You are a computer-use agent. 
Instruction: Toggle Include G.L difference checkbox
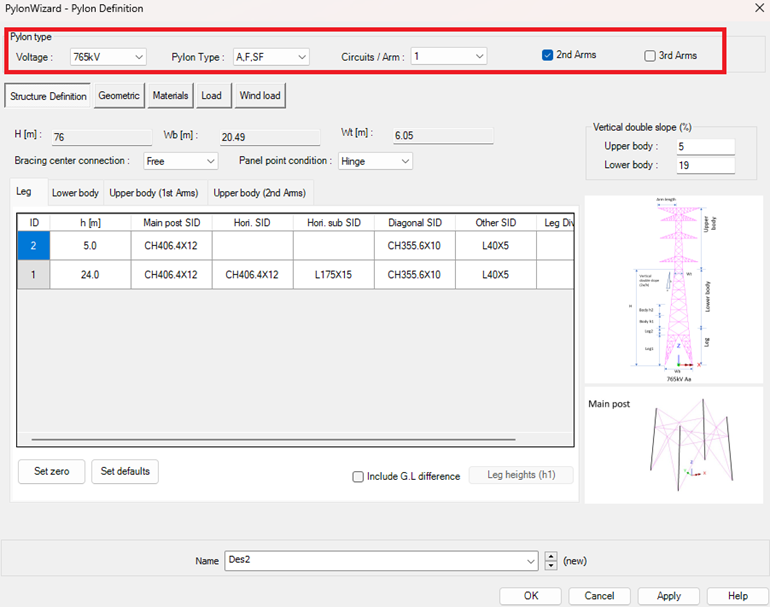(x=358, y=477)
